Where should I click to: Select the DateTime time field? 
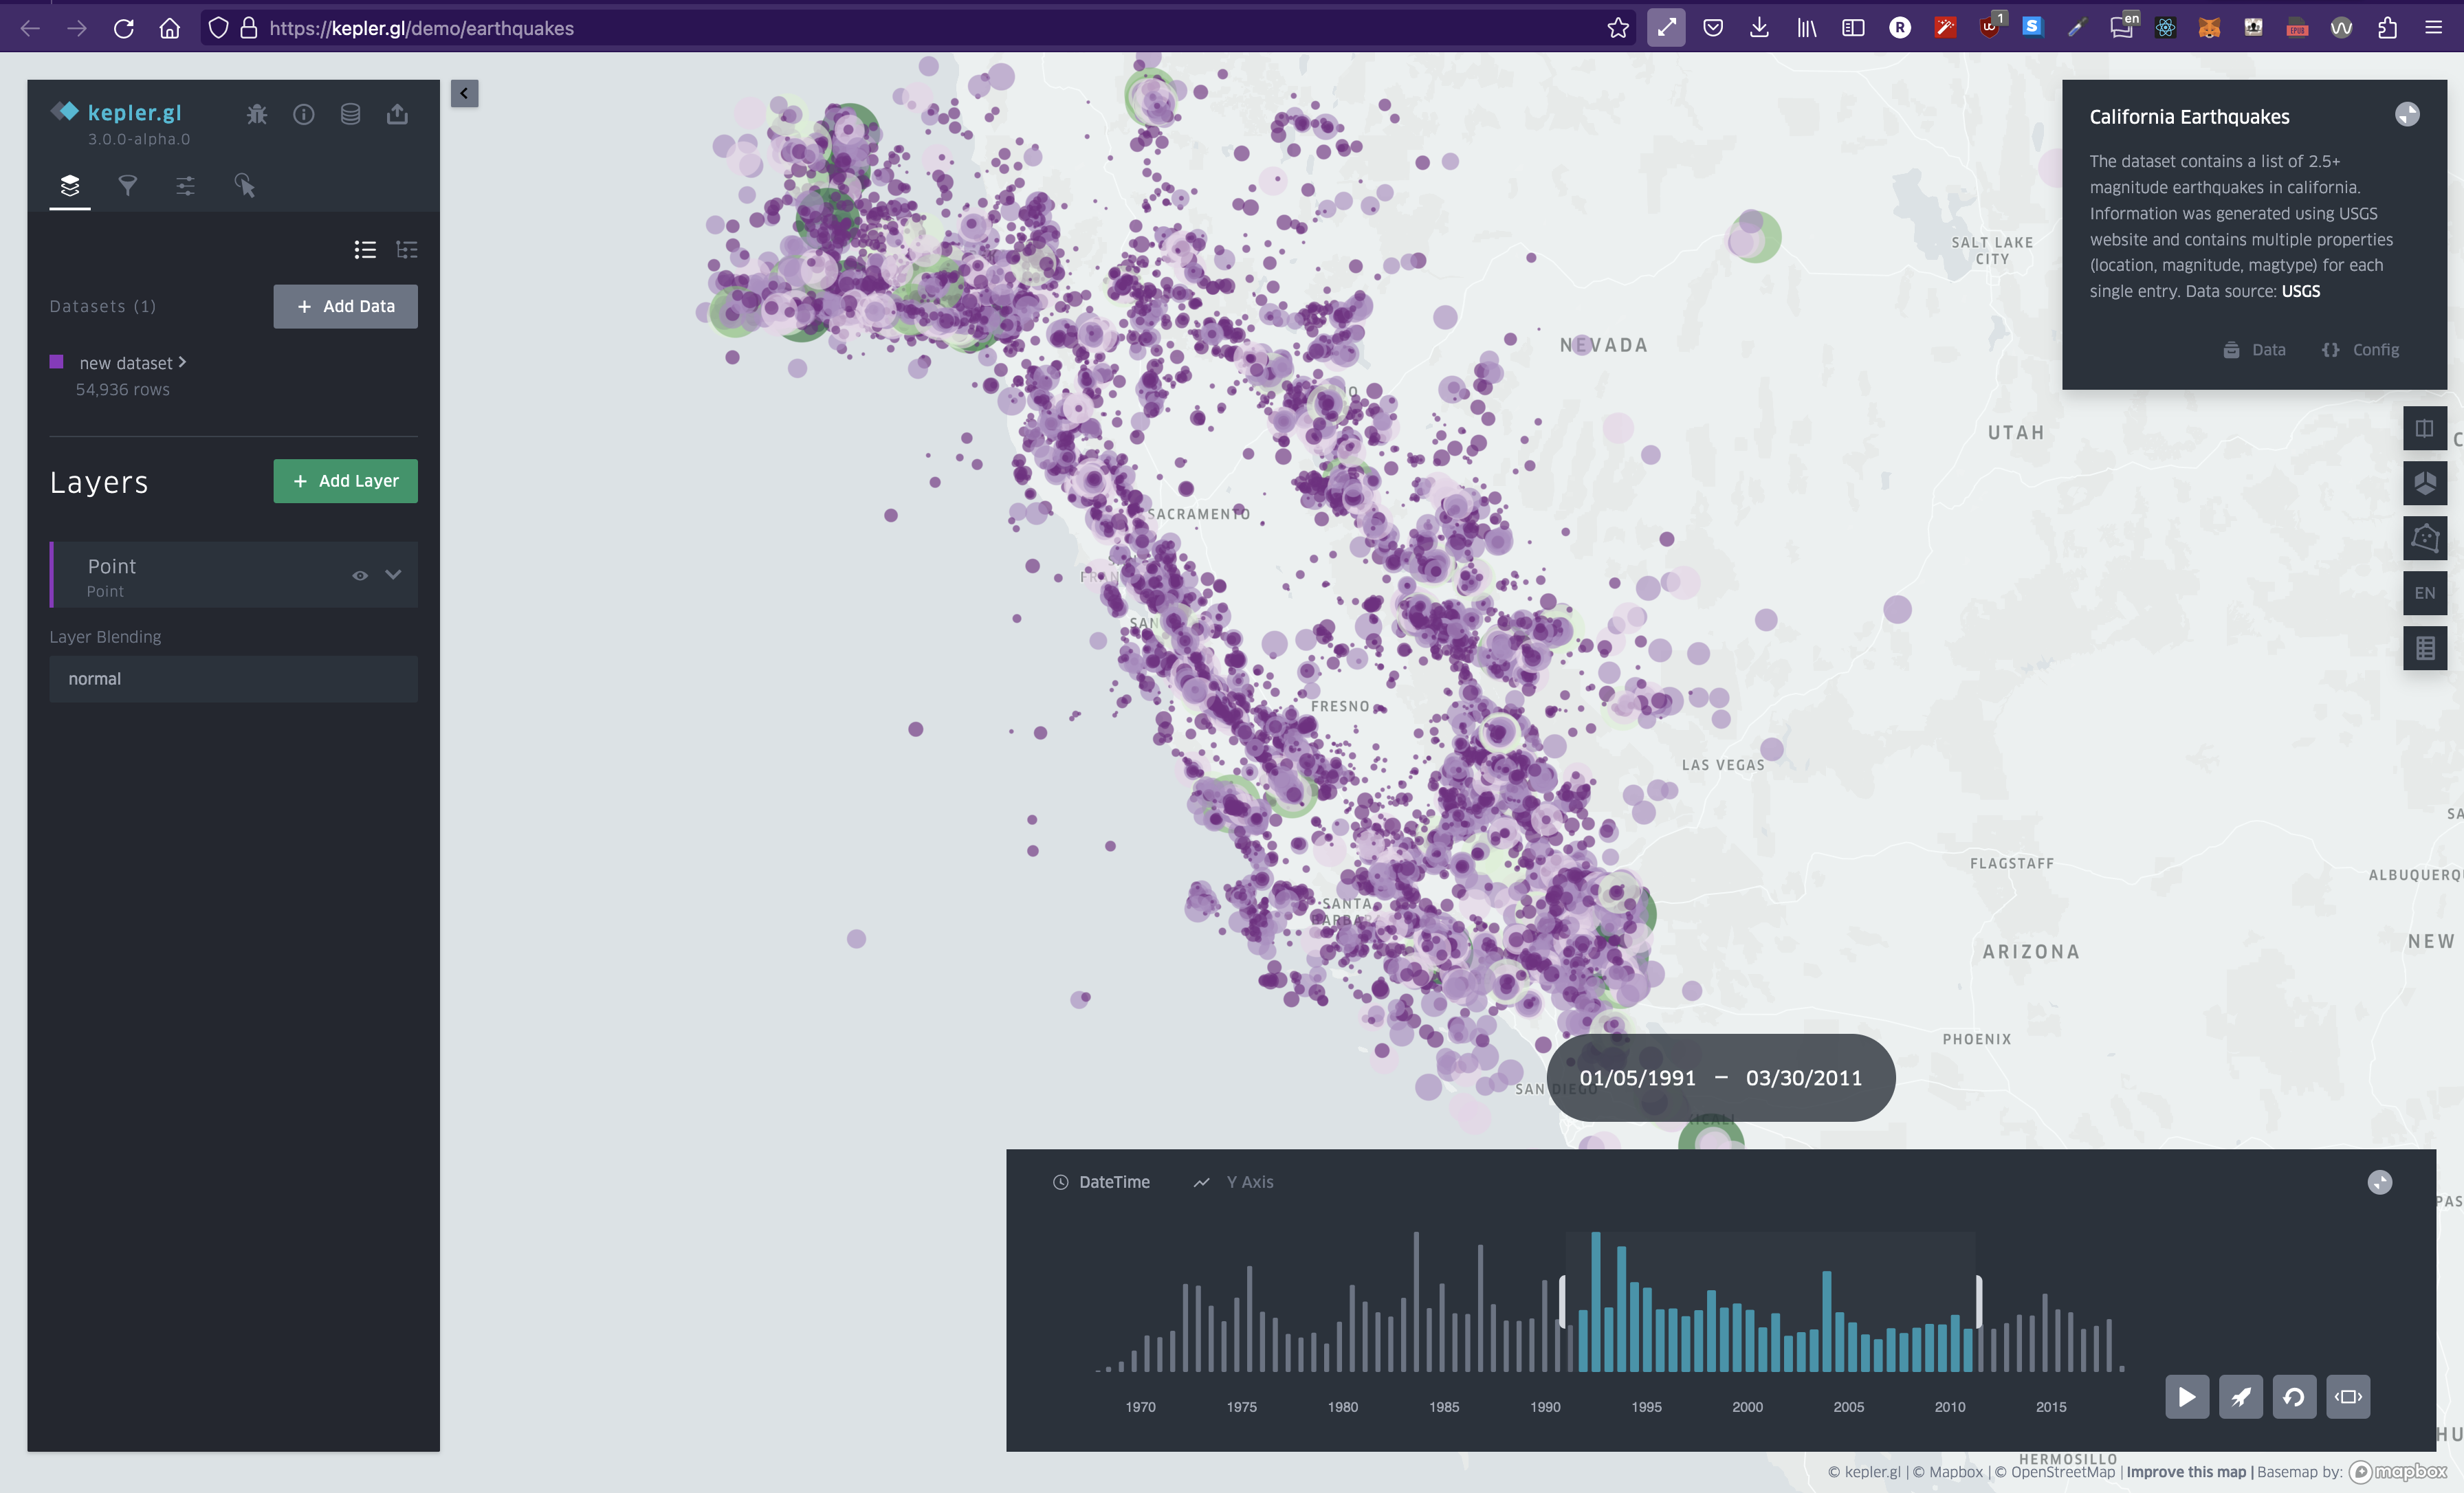click(1101, 1182)
